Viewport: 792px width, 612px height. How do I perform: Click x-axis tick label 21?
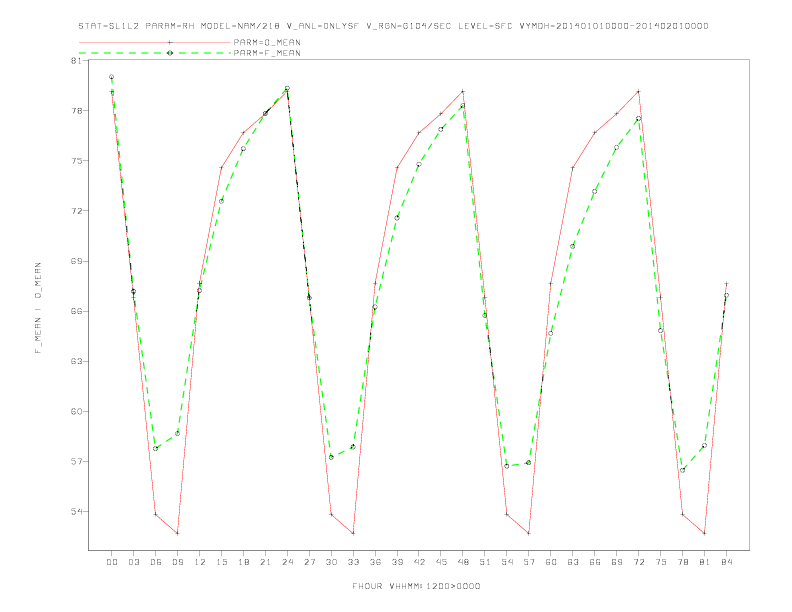click(265, 562)
